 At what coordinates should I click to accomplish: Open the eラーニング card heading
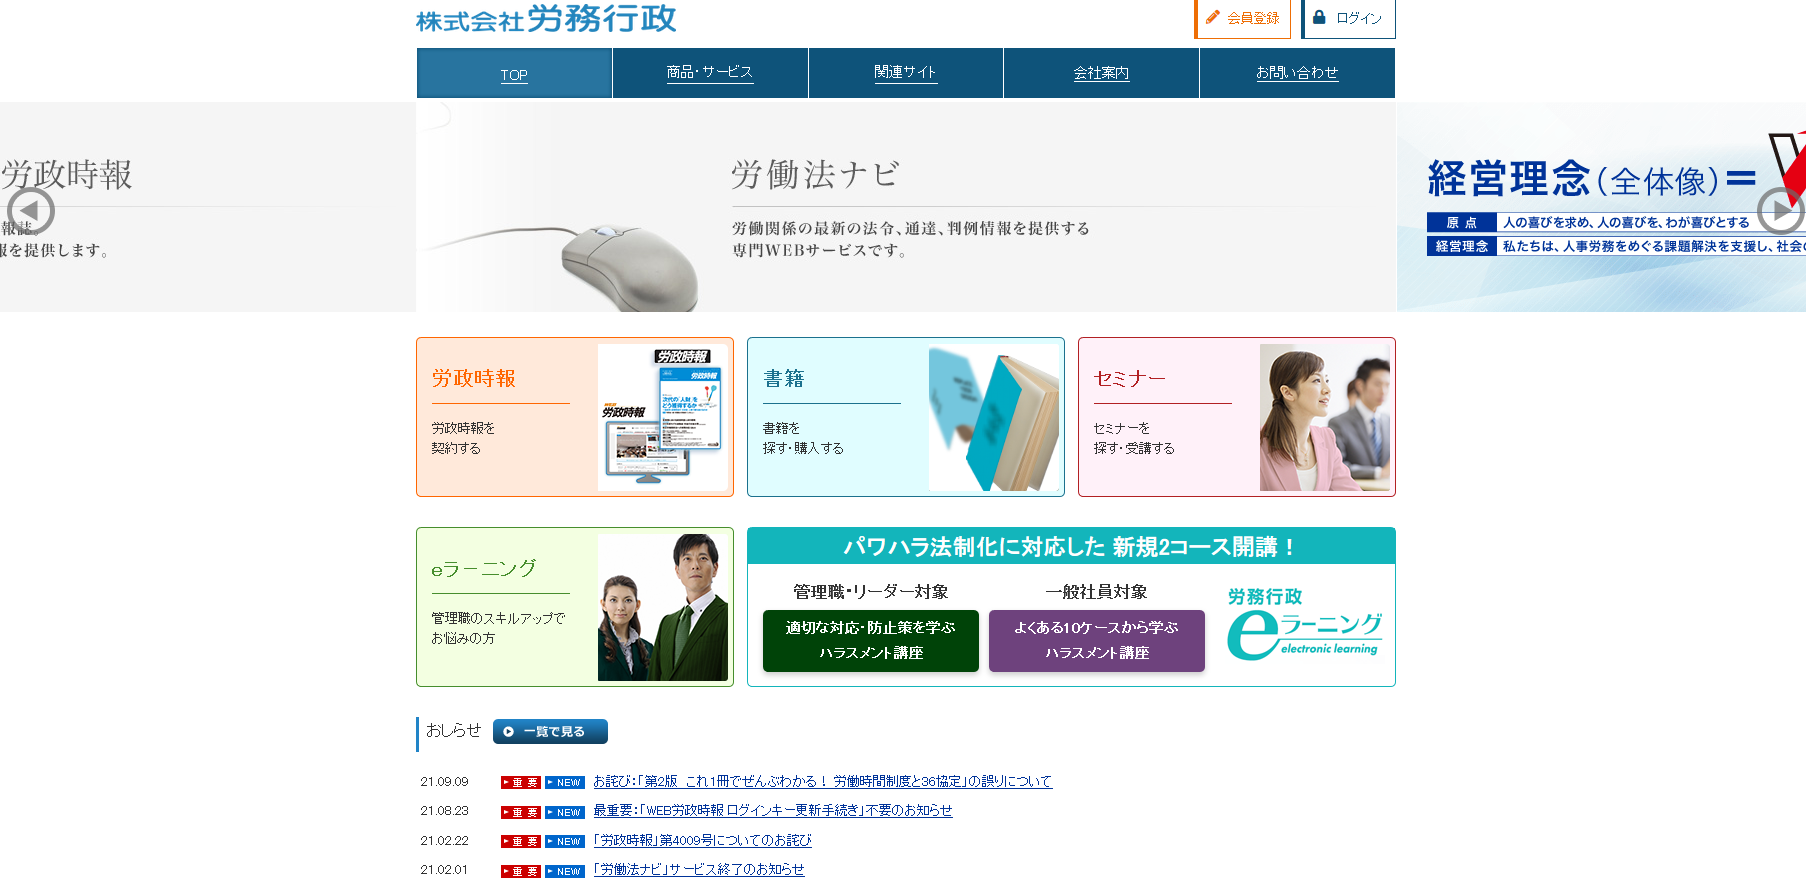(x=484, y=568)
